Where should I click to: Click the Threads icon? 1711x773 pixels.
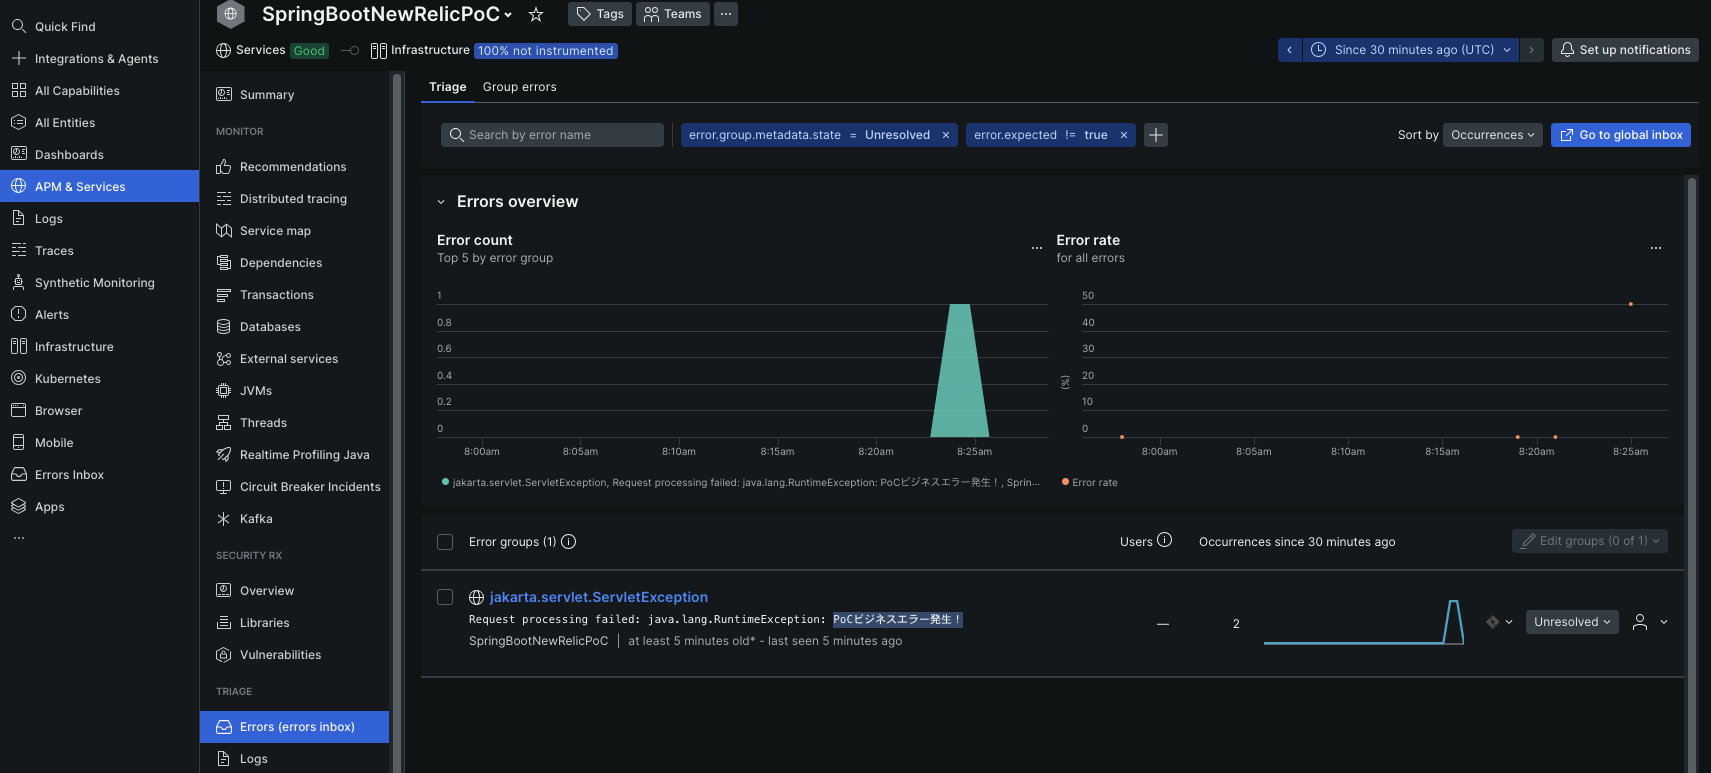point(224,422)
